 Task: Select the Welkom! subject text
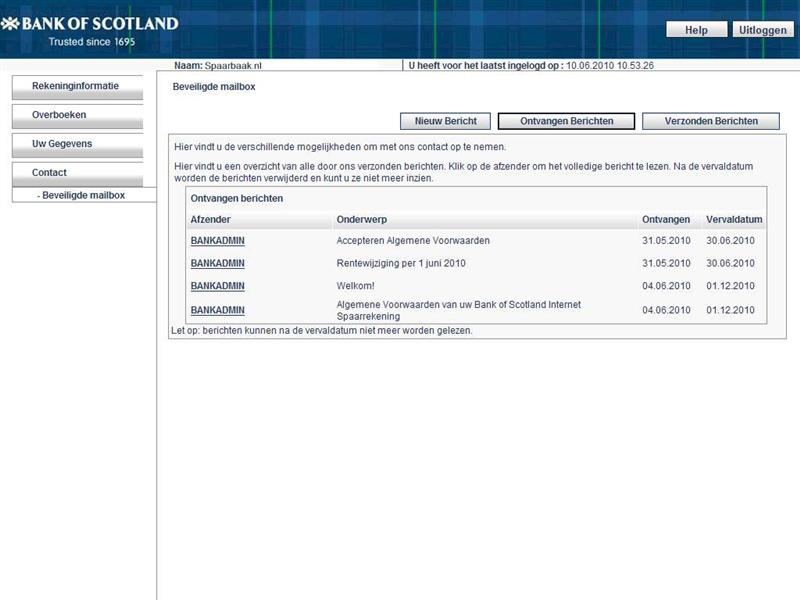355,286
